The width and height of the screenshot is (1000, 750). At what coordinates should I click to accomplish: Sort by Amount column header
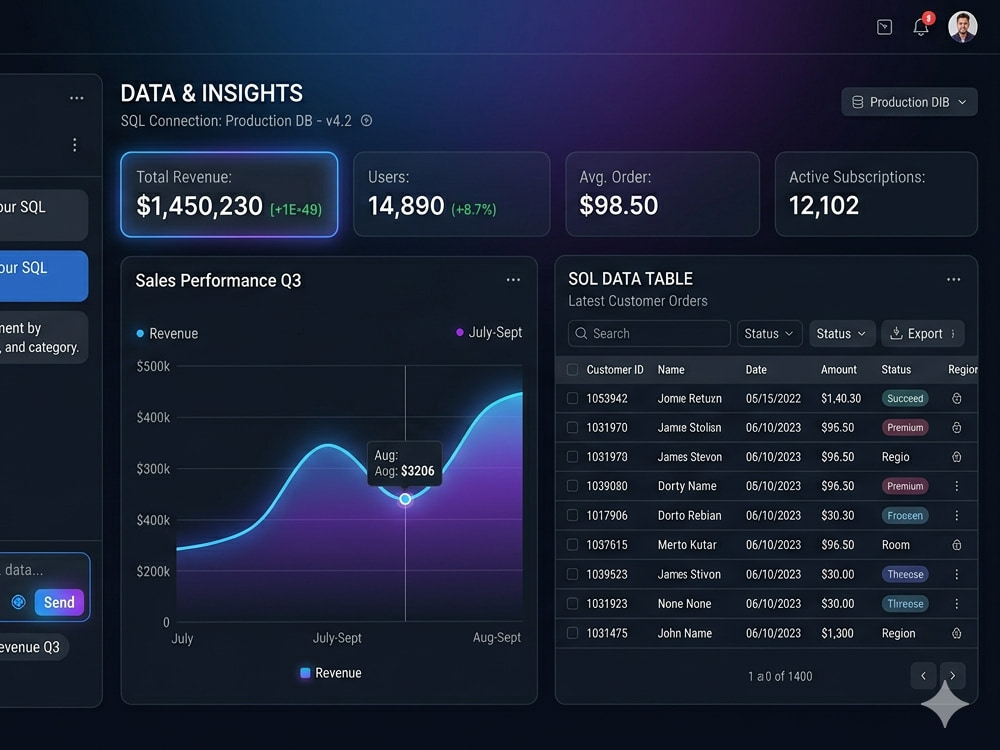tap(839, 370)
